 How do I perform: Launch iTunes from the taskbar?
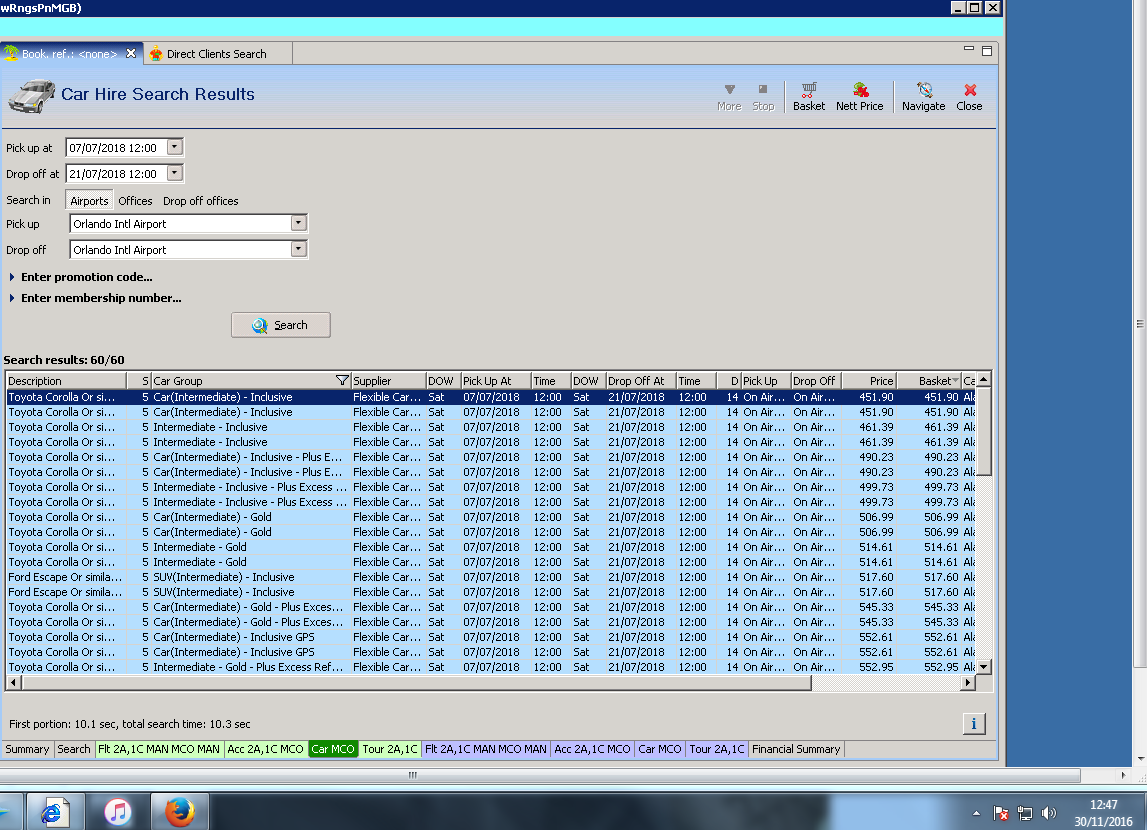(x=118, y=812)
